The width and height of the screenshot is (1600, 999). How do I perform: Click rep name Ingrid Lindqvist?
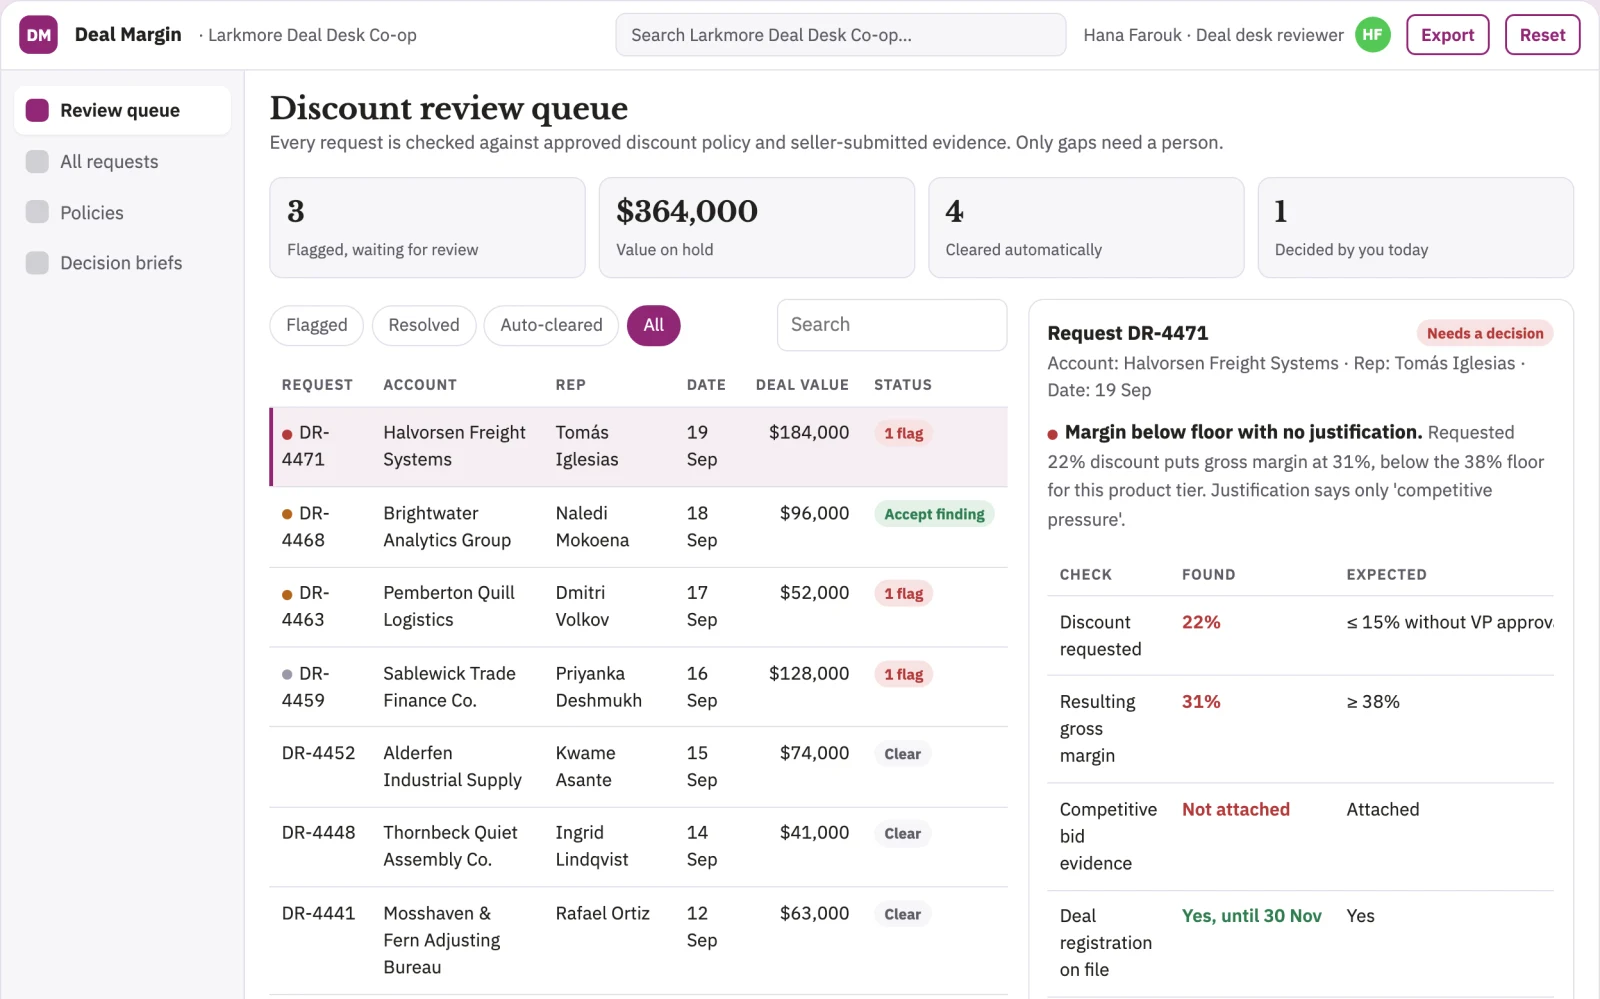pos(592,847)
